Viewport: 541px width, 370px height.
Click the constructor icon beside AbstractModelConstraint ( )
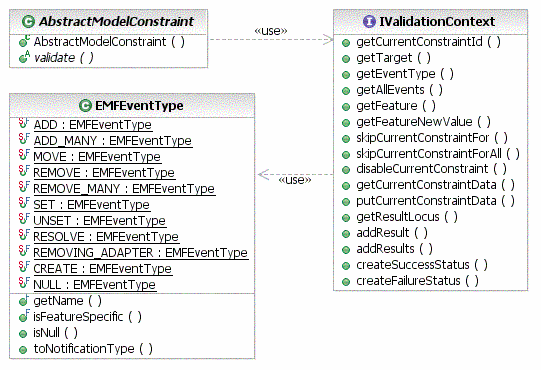[x=24, y=41]
